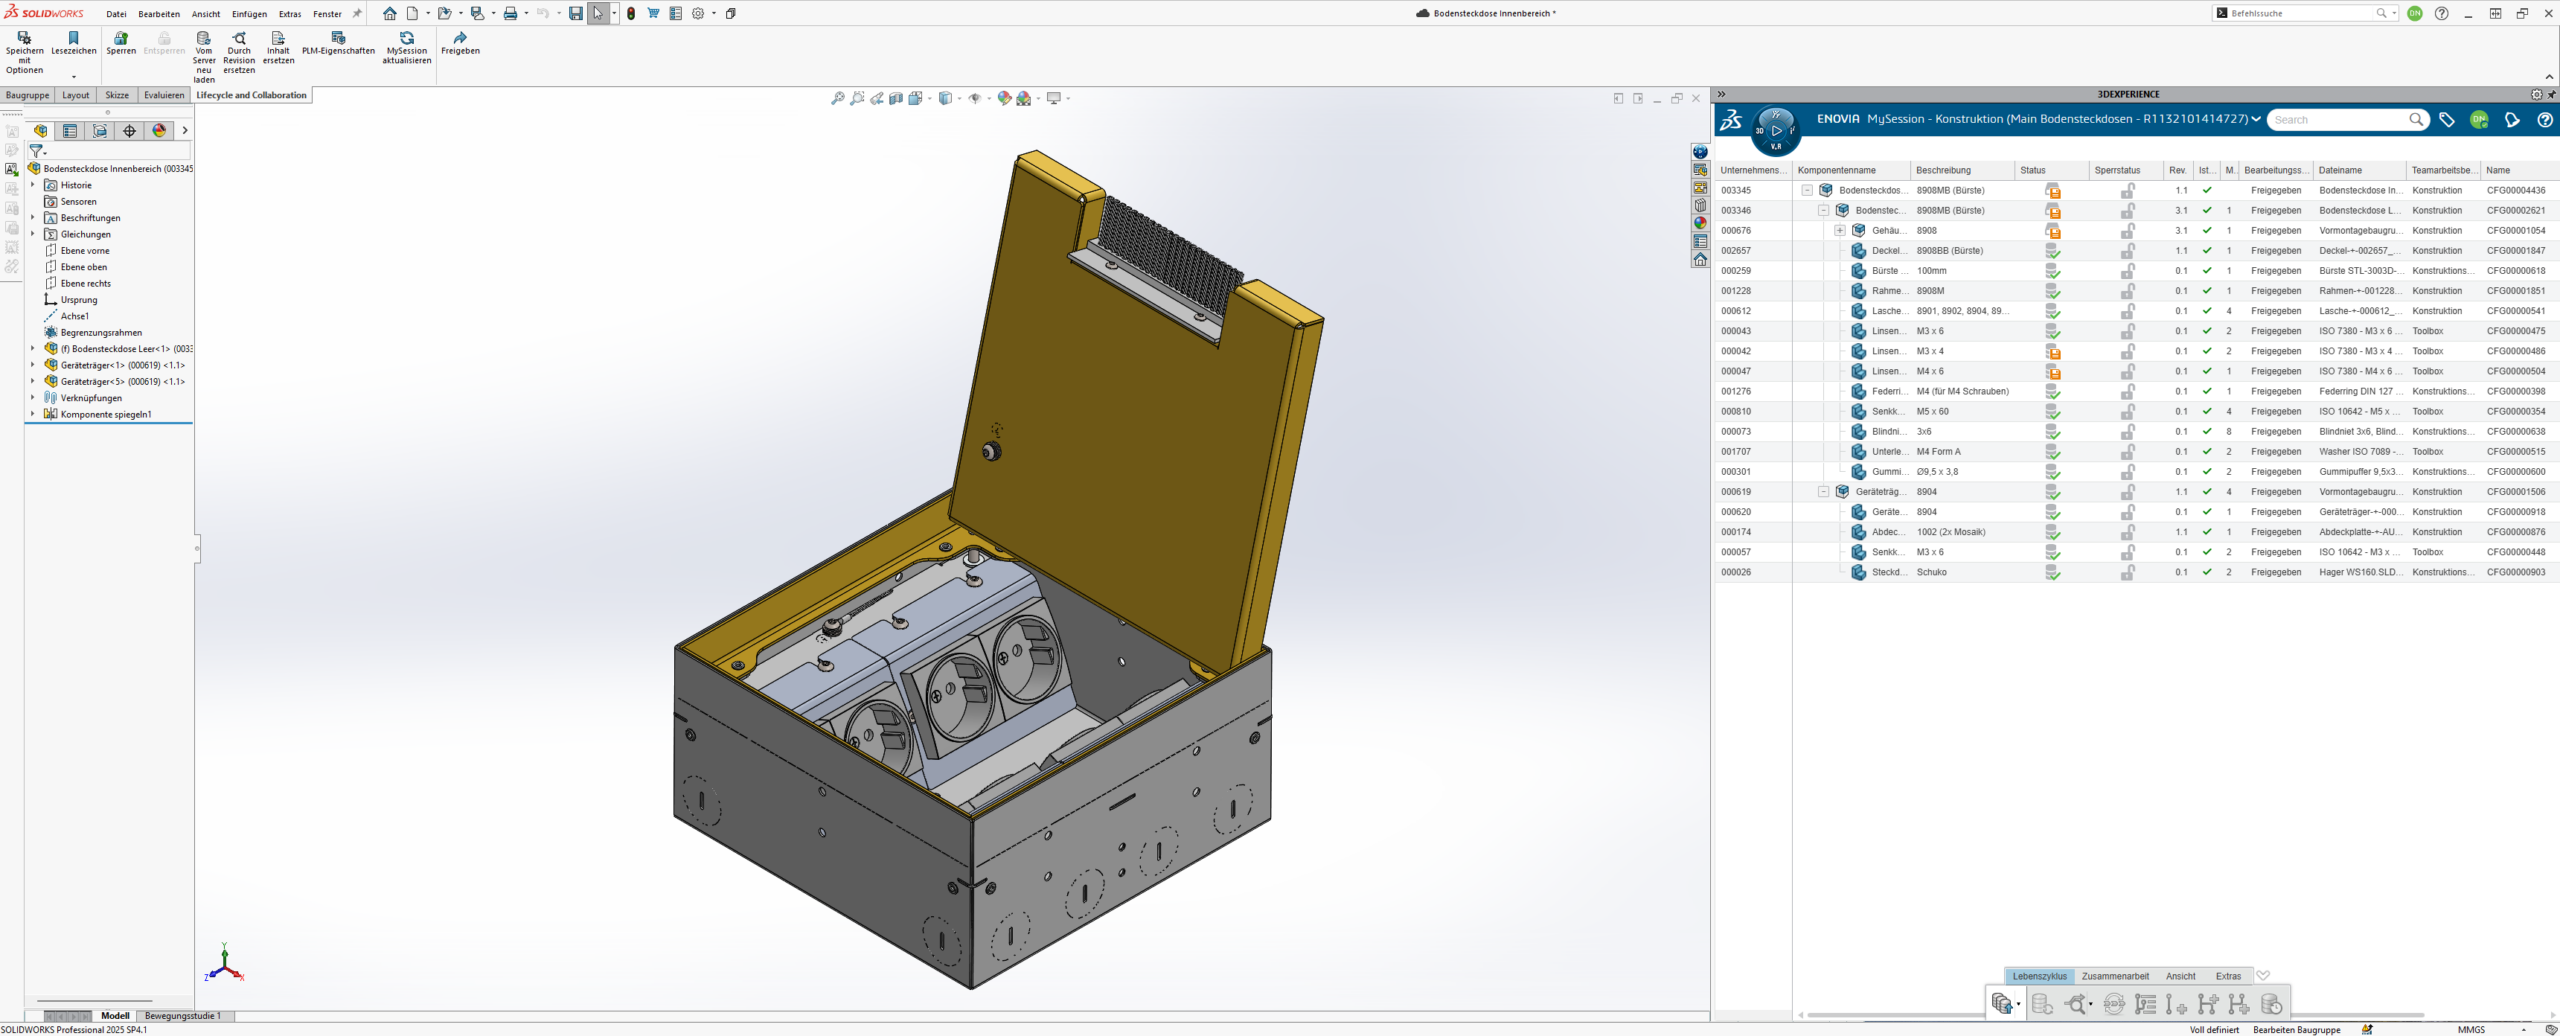Open the Datei menu
The width and height of the screenshot is (2560, 1036).
point(116,14)
